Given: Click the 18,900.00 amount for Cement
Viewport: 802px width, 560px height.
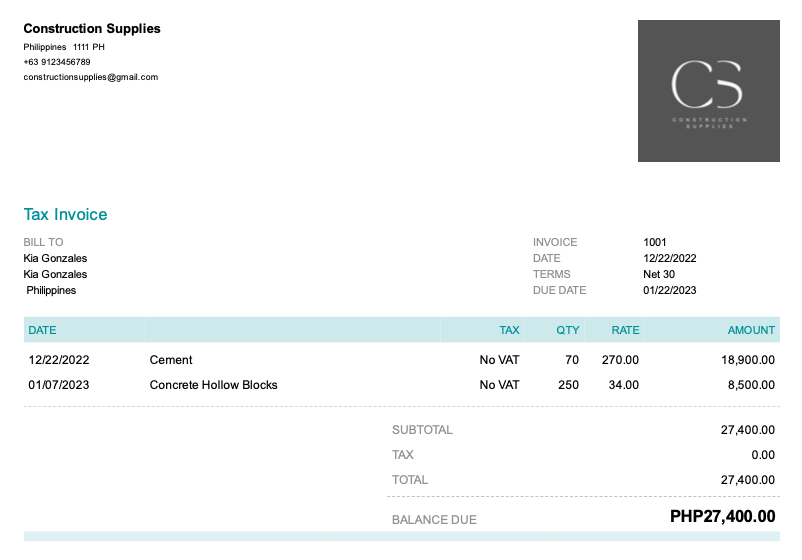Looking at the screenshot, I should [748, 360].
